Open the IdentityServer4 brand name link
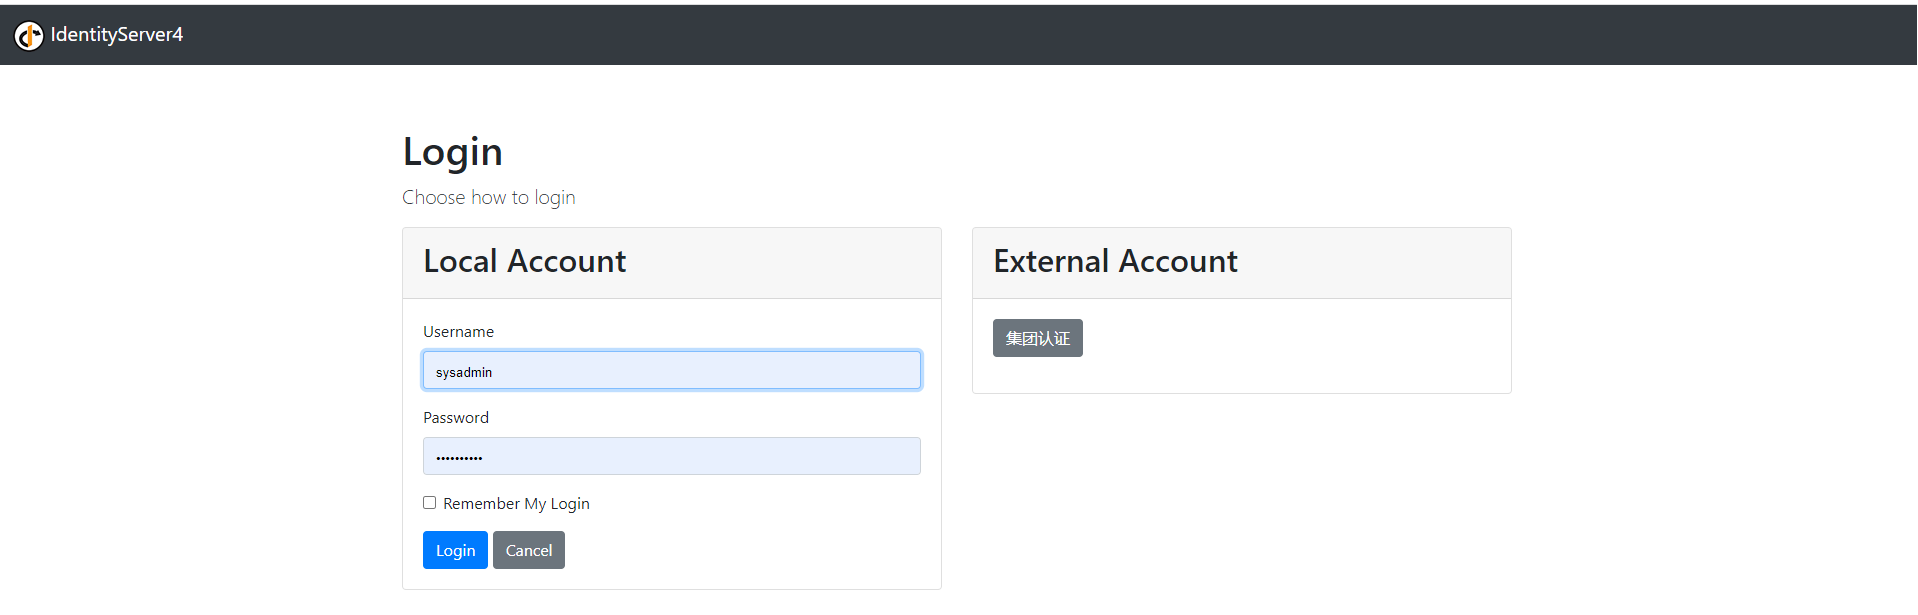Image resolution: width=1918 pixels, height=615 pixels. [x=117, y=35]
